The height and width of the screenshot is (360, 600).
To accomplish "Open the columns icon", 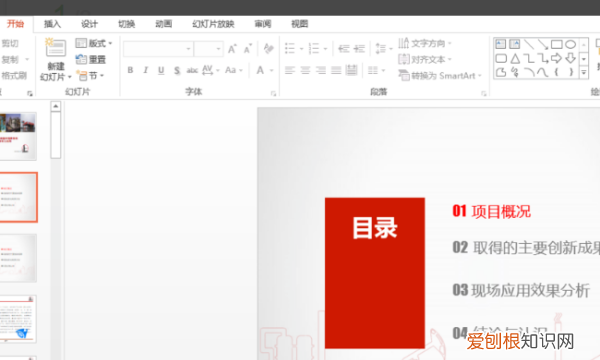I will click(x=373, y=70).
